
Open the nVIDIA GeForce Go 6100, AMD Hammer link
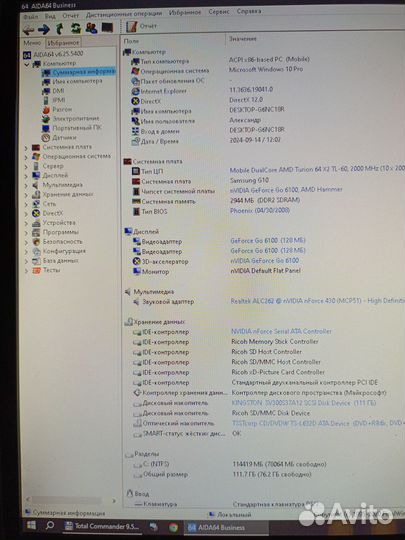(286, 190)
